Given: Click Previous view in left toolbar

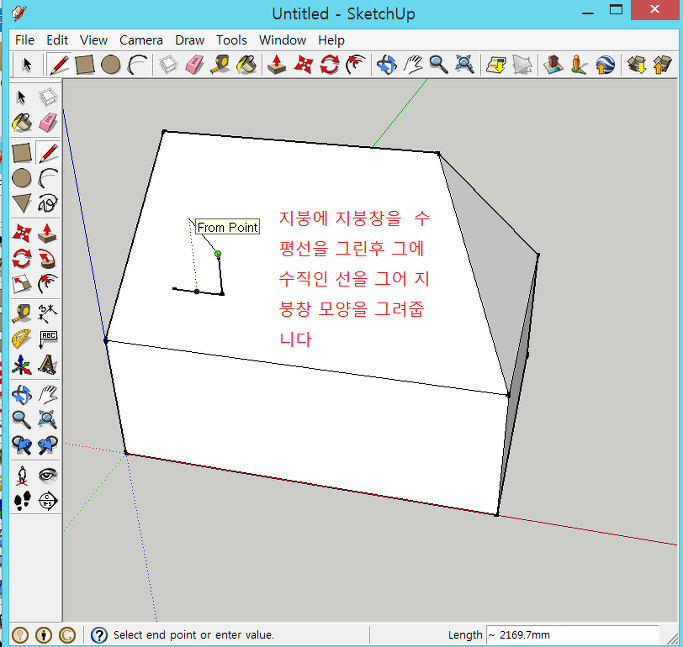Looking at the screenshot, I should click(x=21, y=445).
